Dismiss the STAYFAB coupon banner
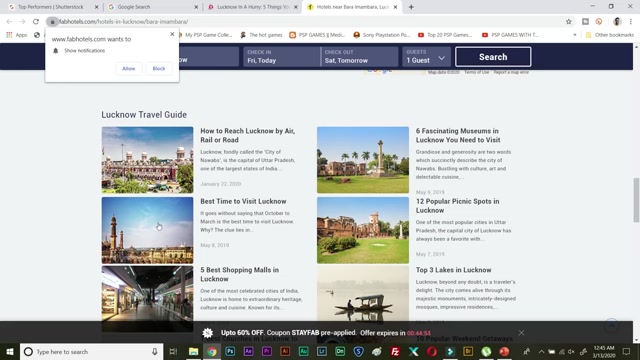640x360 pixels. pyautogui.click(x=521, y=333)
